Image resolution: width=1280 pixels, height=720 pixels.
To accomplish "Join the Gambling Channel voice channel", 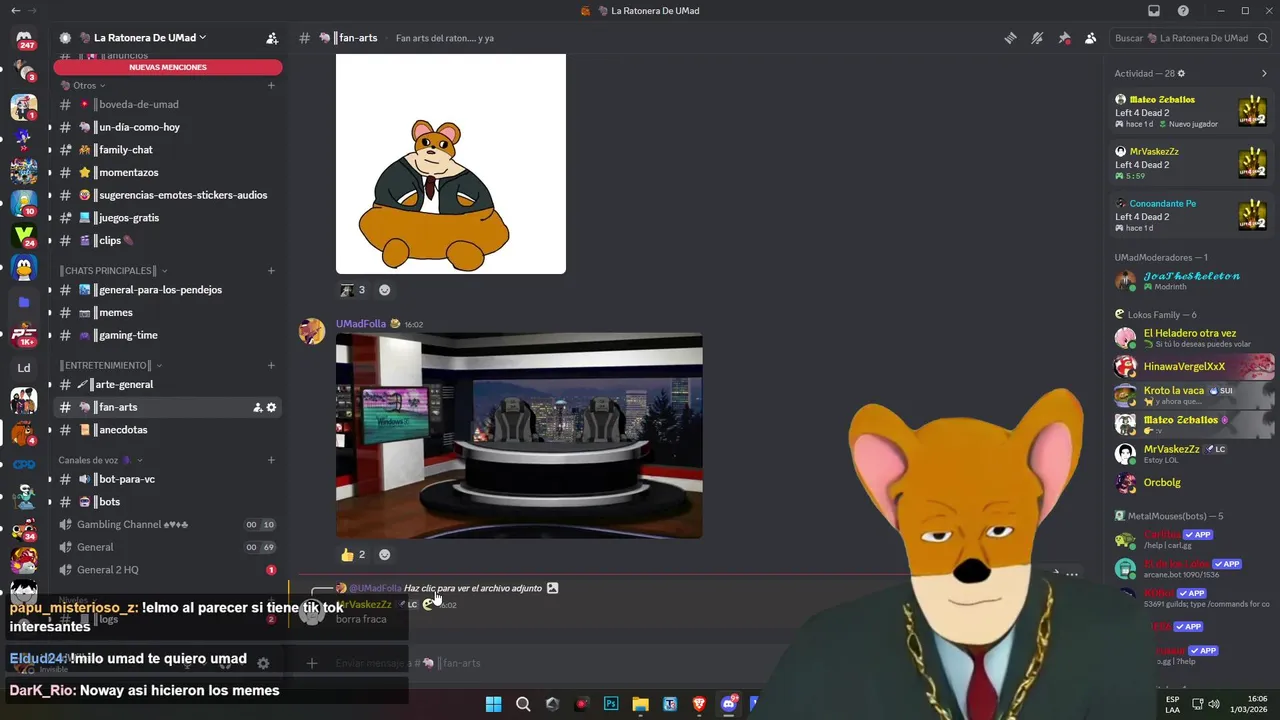I will (x=168, y=524).
